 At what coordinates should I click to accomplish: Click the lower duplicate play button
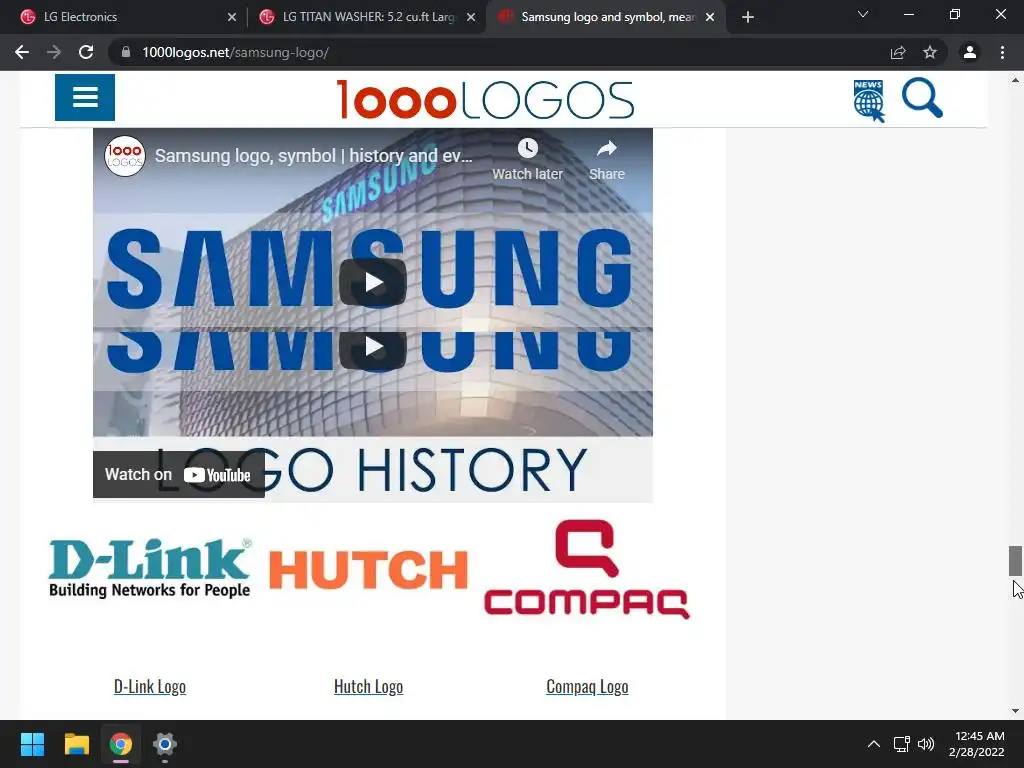(373, 347)
